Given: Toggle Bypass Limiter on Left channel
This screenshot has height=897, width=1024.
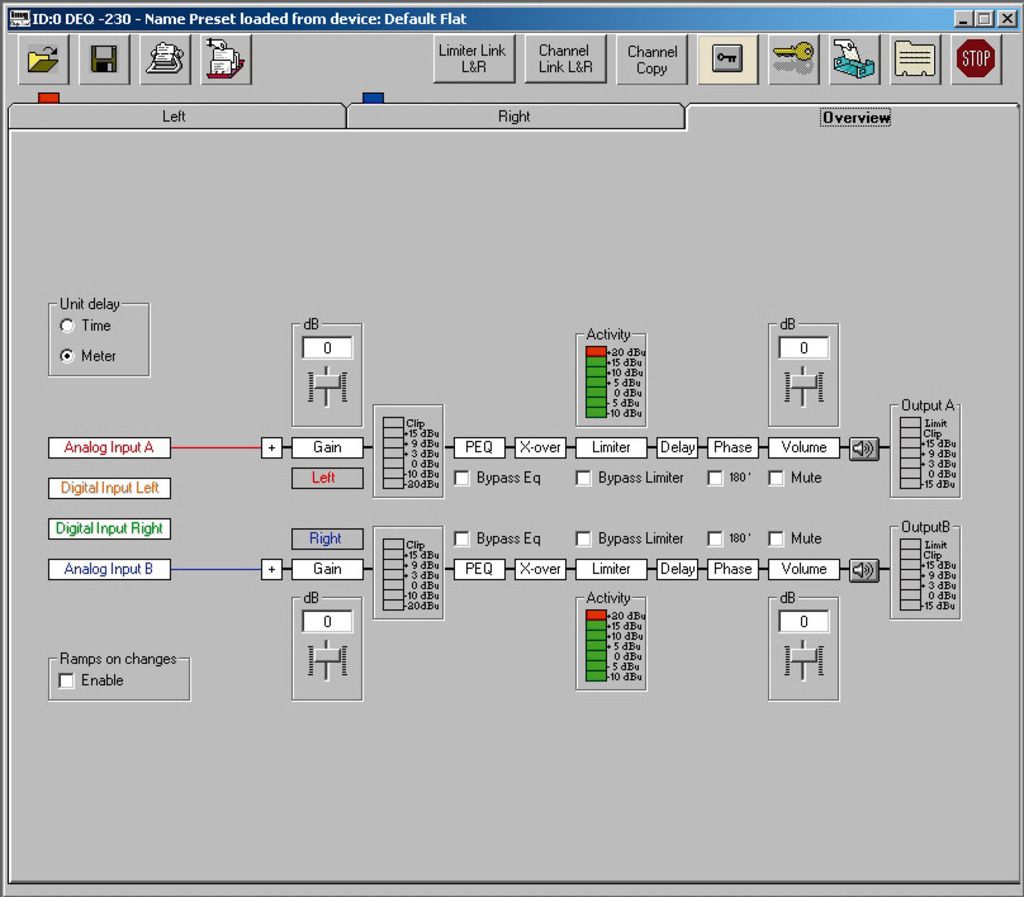Looking at the screenshot, I should pyautogui.click(x=584, y=479).
